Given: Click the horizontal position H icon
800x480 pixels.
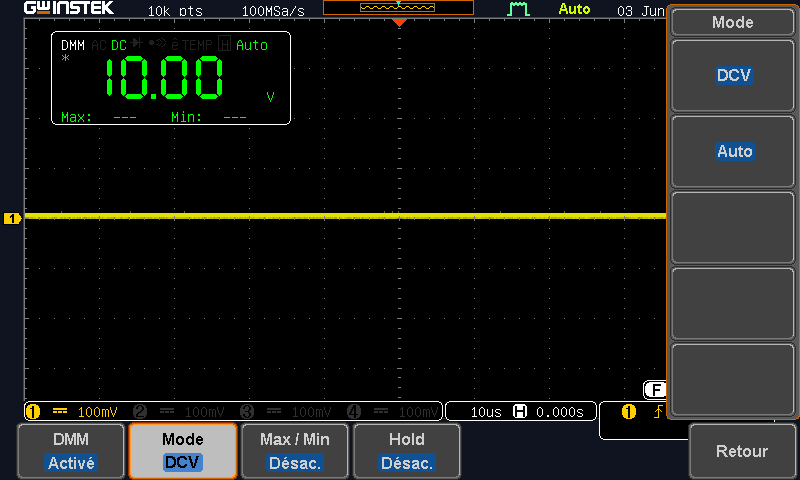Looking at the screenshot, I should (520, 411).
